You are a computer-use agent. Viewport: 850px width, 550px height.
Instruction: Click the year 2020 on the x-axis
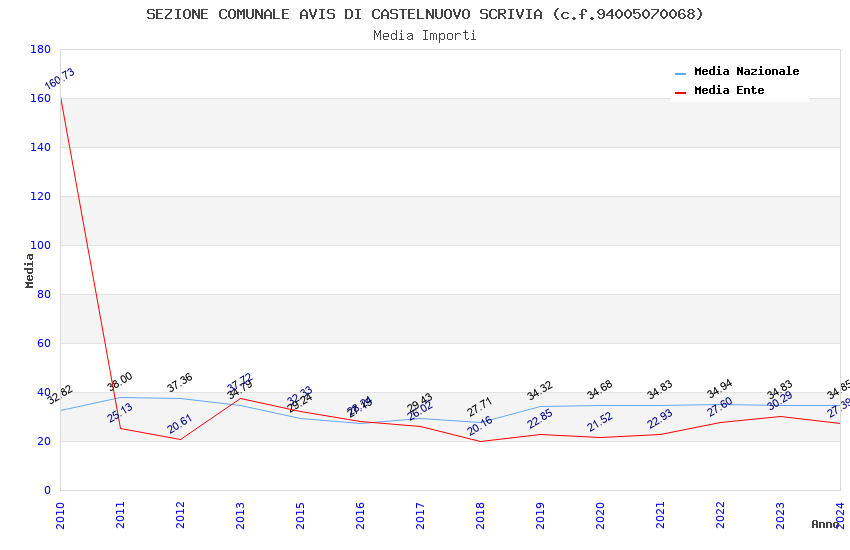click(x=600, y=515)
